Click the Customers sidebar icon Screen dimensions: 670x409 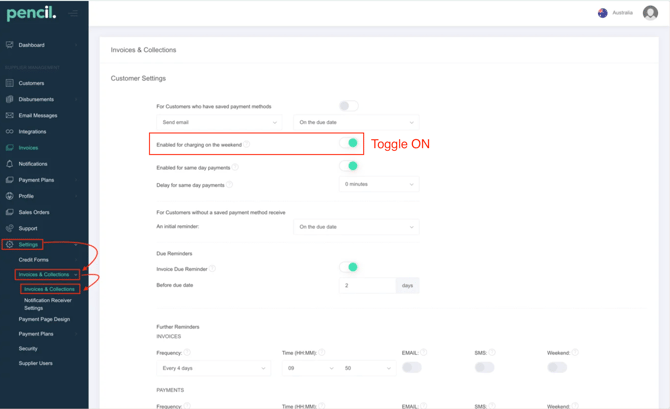tap(10, 83)
